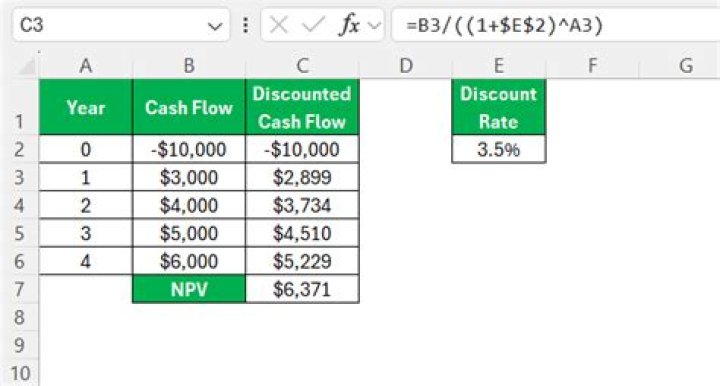Viewport: 720px width, 386px height.
Task: Select row 2 header
Action: click(19, 149)
